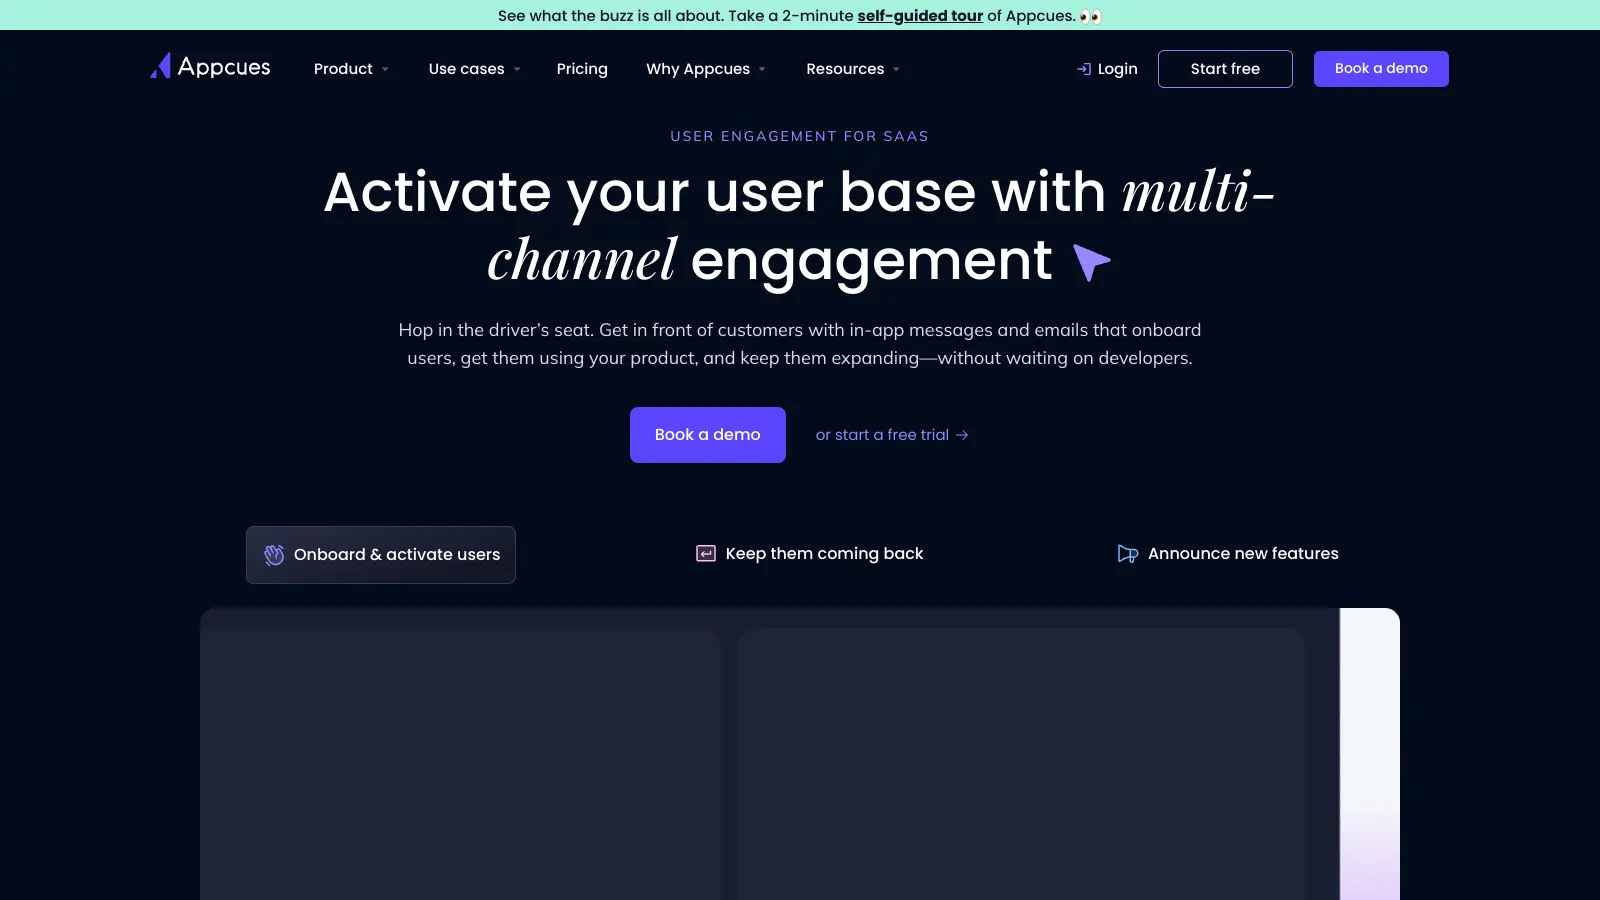Image resolution: width=1600 pixels, height=900 pixels.
Task: Open the Use cases dropdown
Action: 474,68
